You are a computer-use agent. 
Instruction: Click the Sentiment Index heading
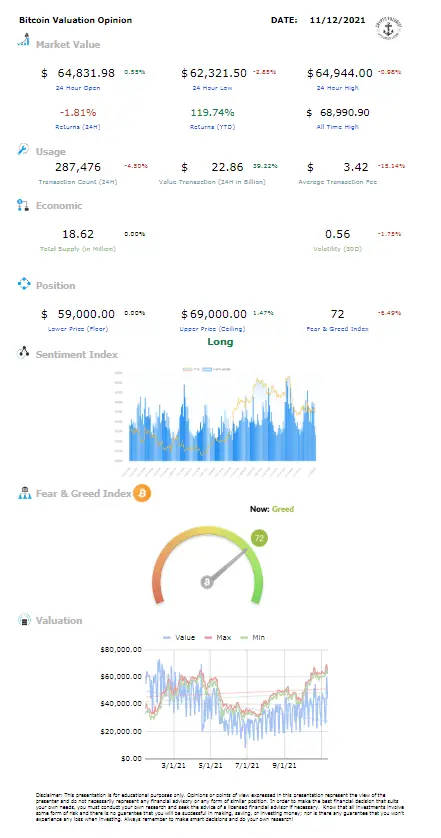point(77,354)
